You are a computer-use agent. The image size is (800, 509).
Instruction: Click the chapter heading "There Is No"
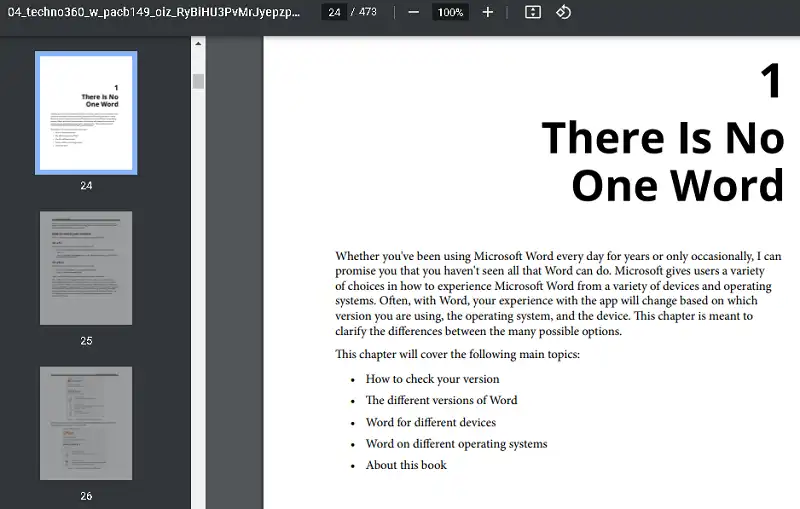pos(662,138)
